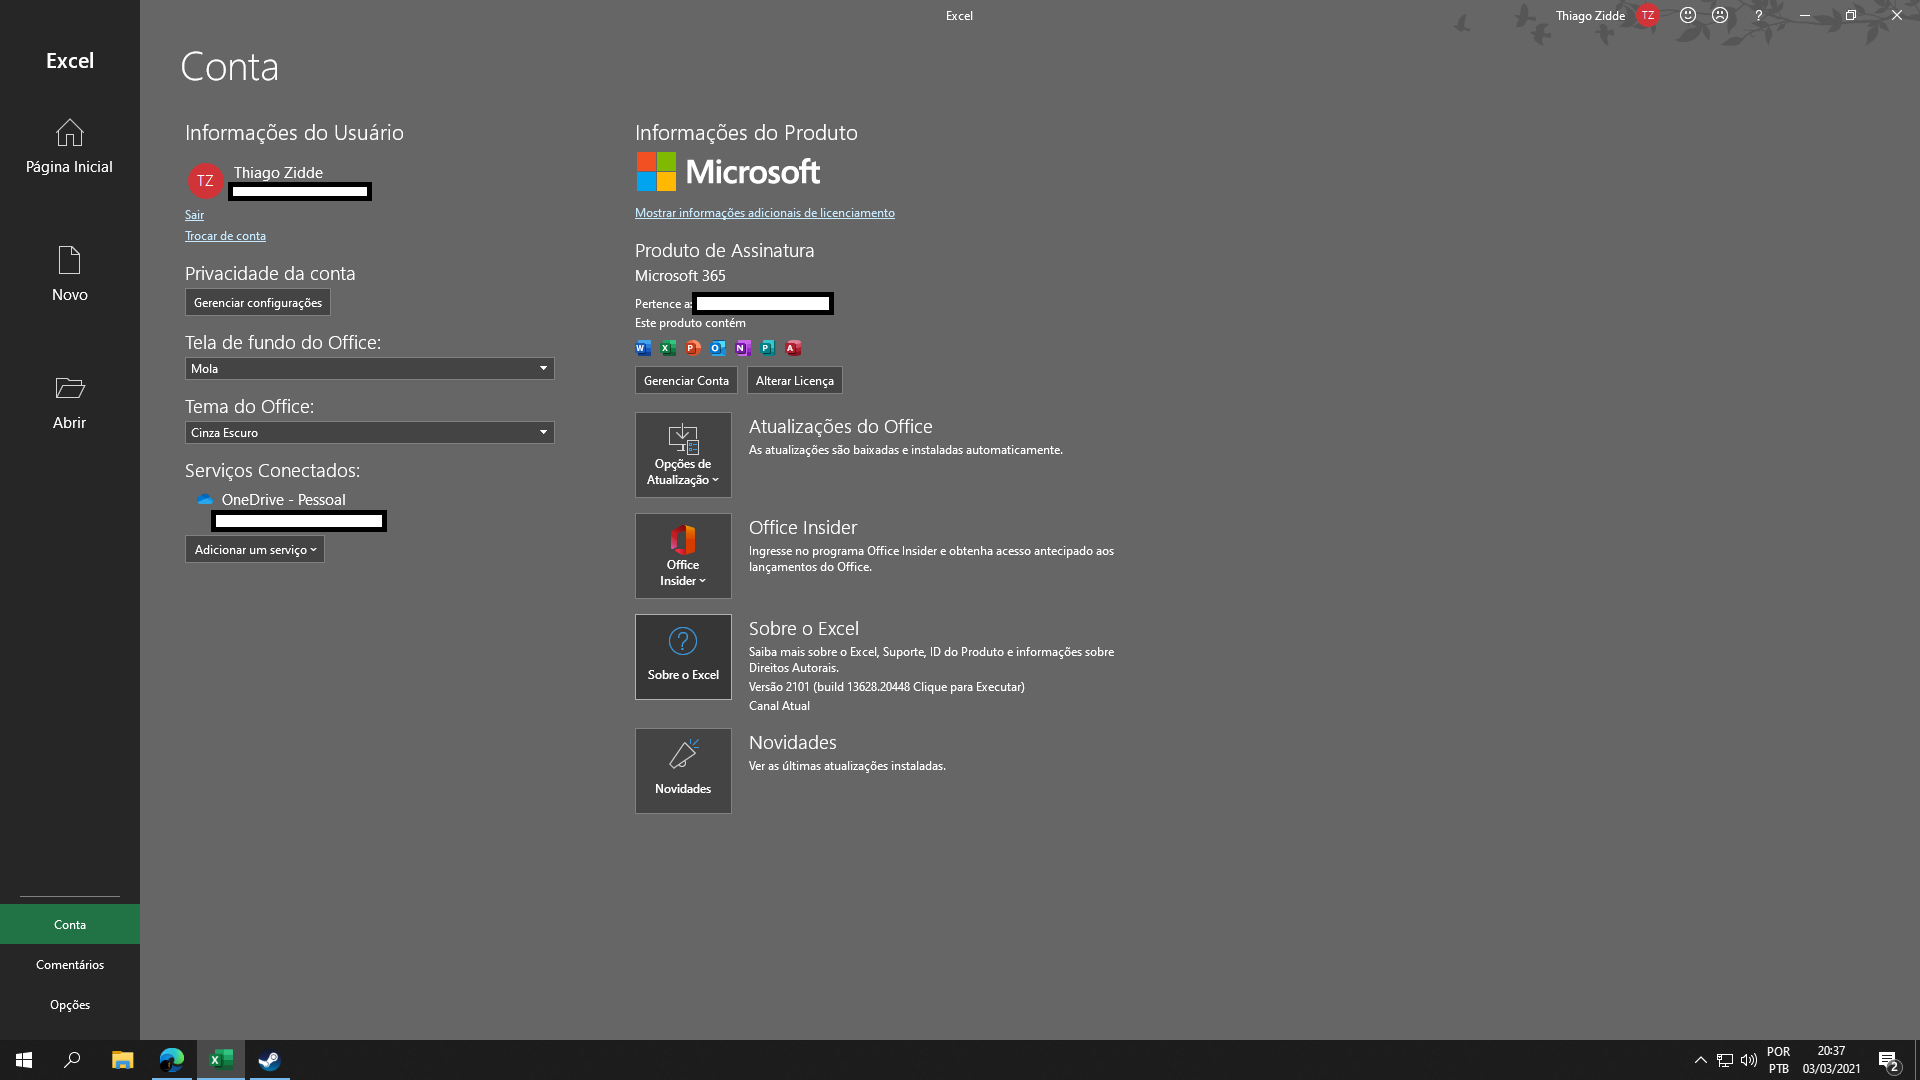Click the Canal Atual text
Image resolution: width=1920 pixels, height=1080 pixels.
click(779, 706)
